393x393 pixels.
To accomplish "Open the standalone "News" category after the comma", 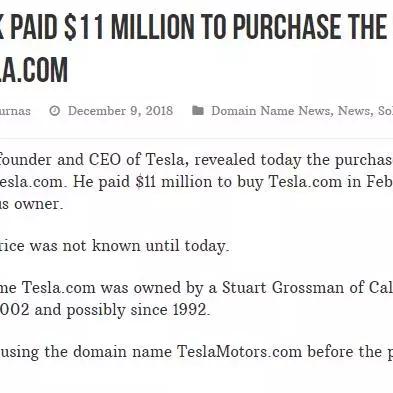I will (x=353, y=111).
